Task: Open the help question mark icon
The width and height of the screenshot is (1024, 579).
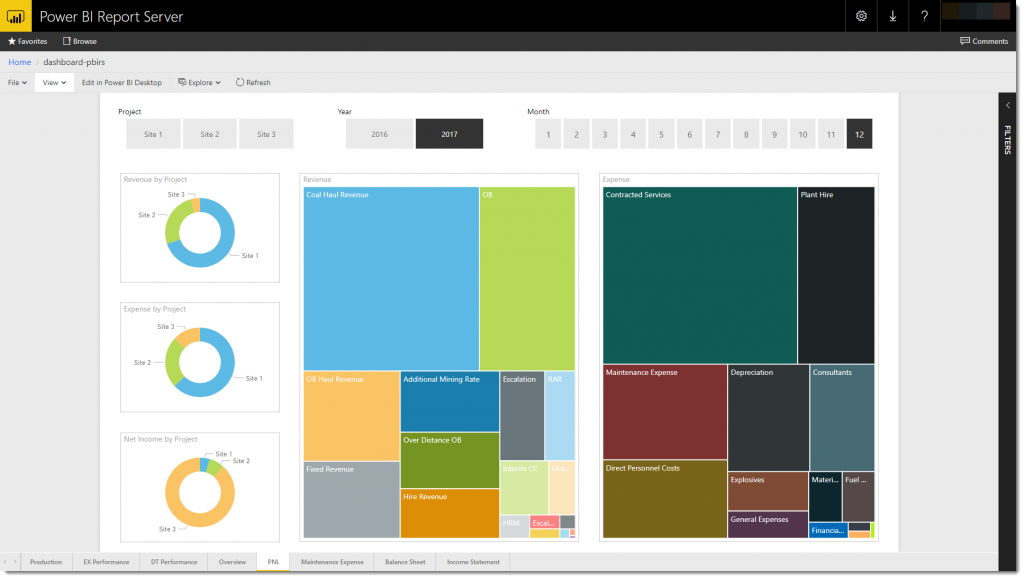Action: tap(925, 16)
